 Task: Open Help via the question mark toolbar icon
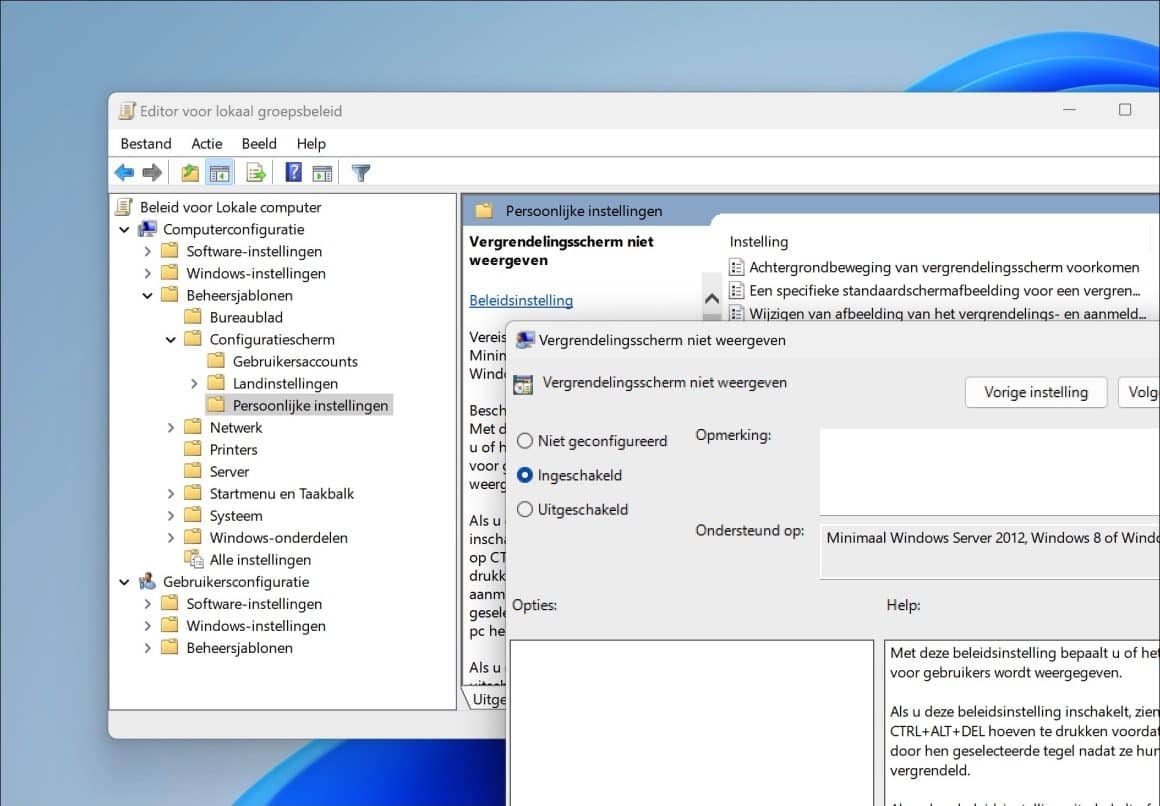(291, 172)
